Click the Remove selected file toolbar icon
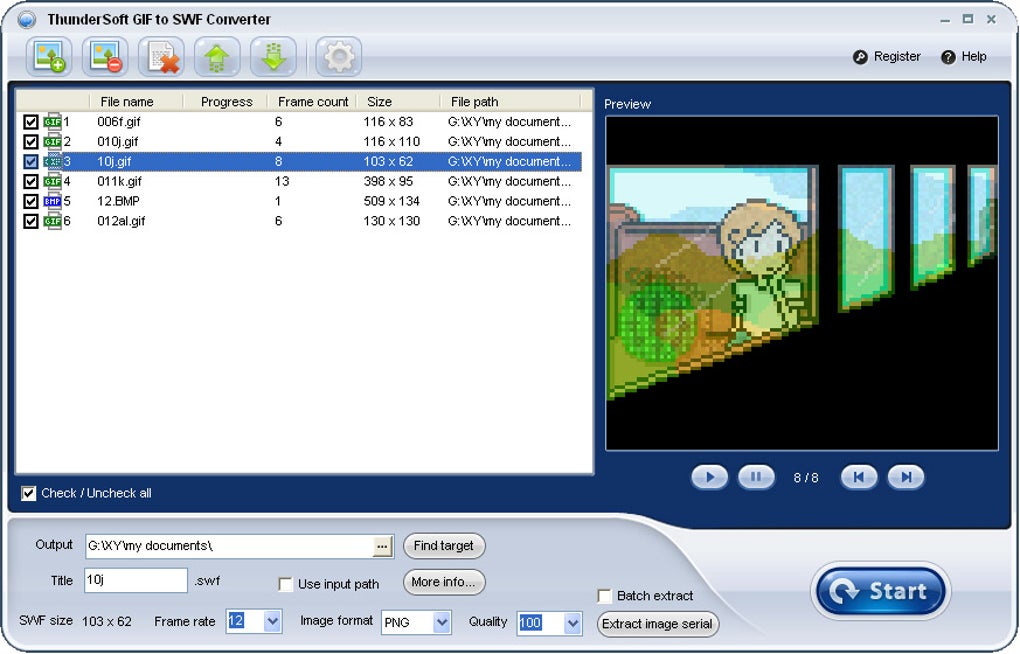1020x654 pixels. pyautogui.click(x=105, y=57)
